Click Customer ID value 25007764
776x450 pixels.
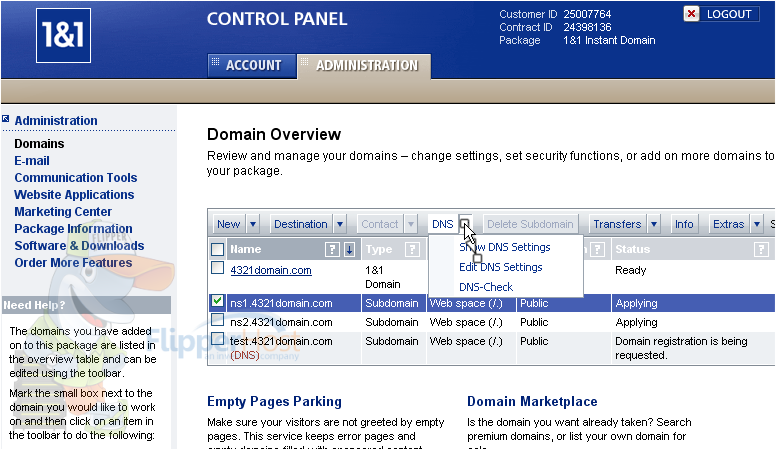click(x=587, y=14)
